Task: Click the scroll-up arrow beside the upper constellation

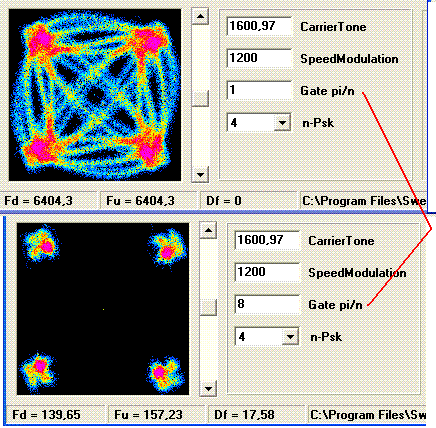Action: pos(200,16)
